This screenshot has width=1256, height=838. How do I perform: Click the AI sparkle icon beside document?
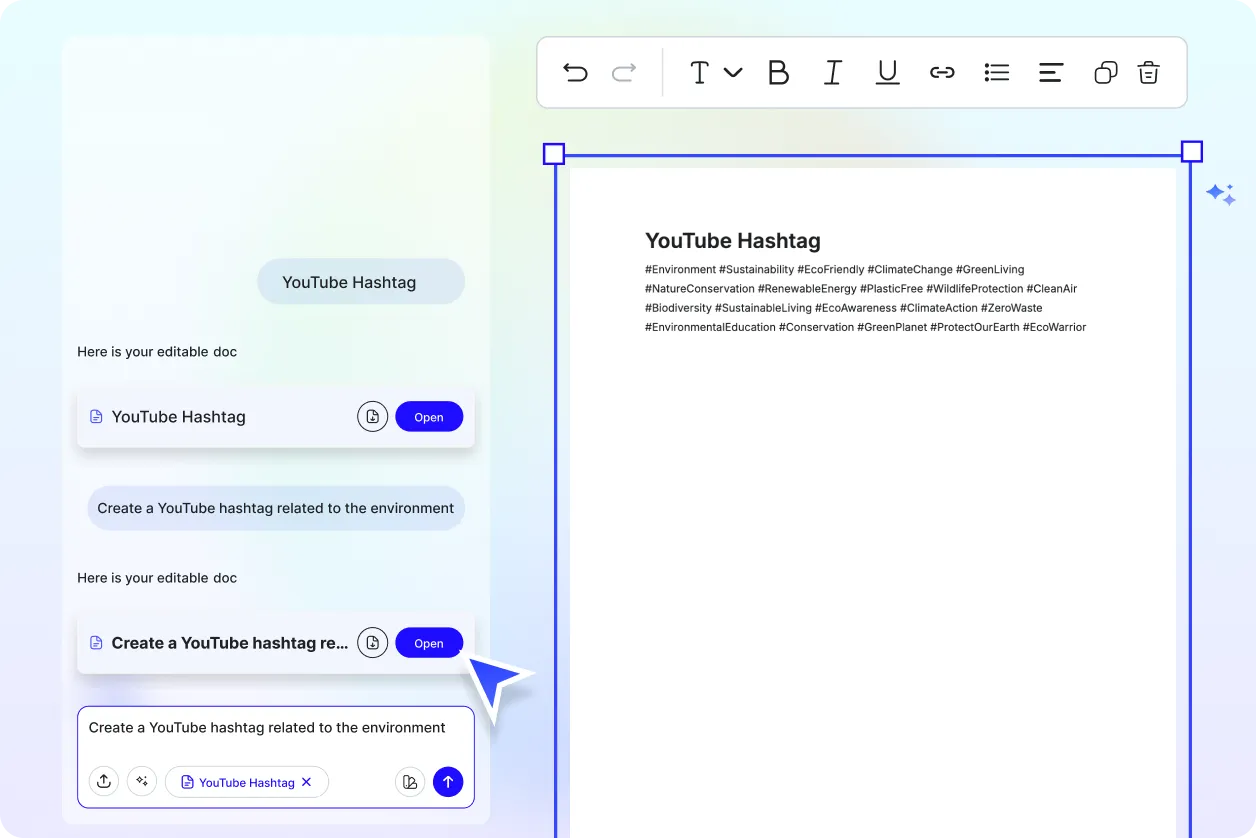point(1220,194)
